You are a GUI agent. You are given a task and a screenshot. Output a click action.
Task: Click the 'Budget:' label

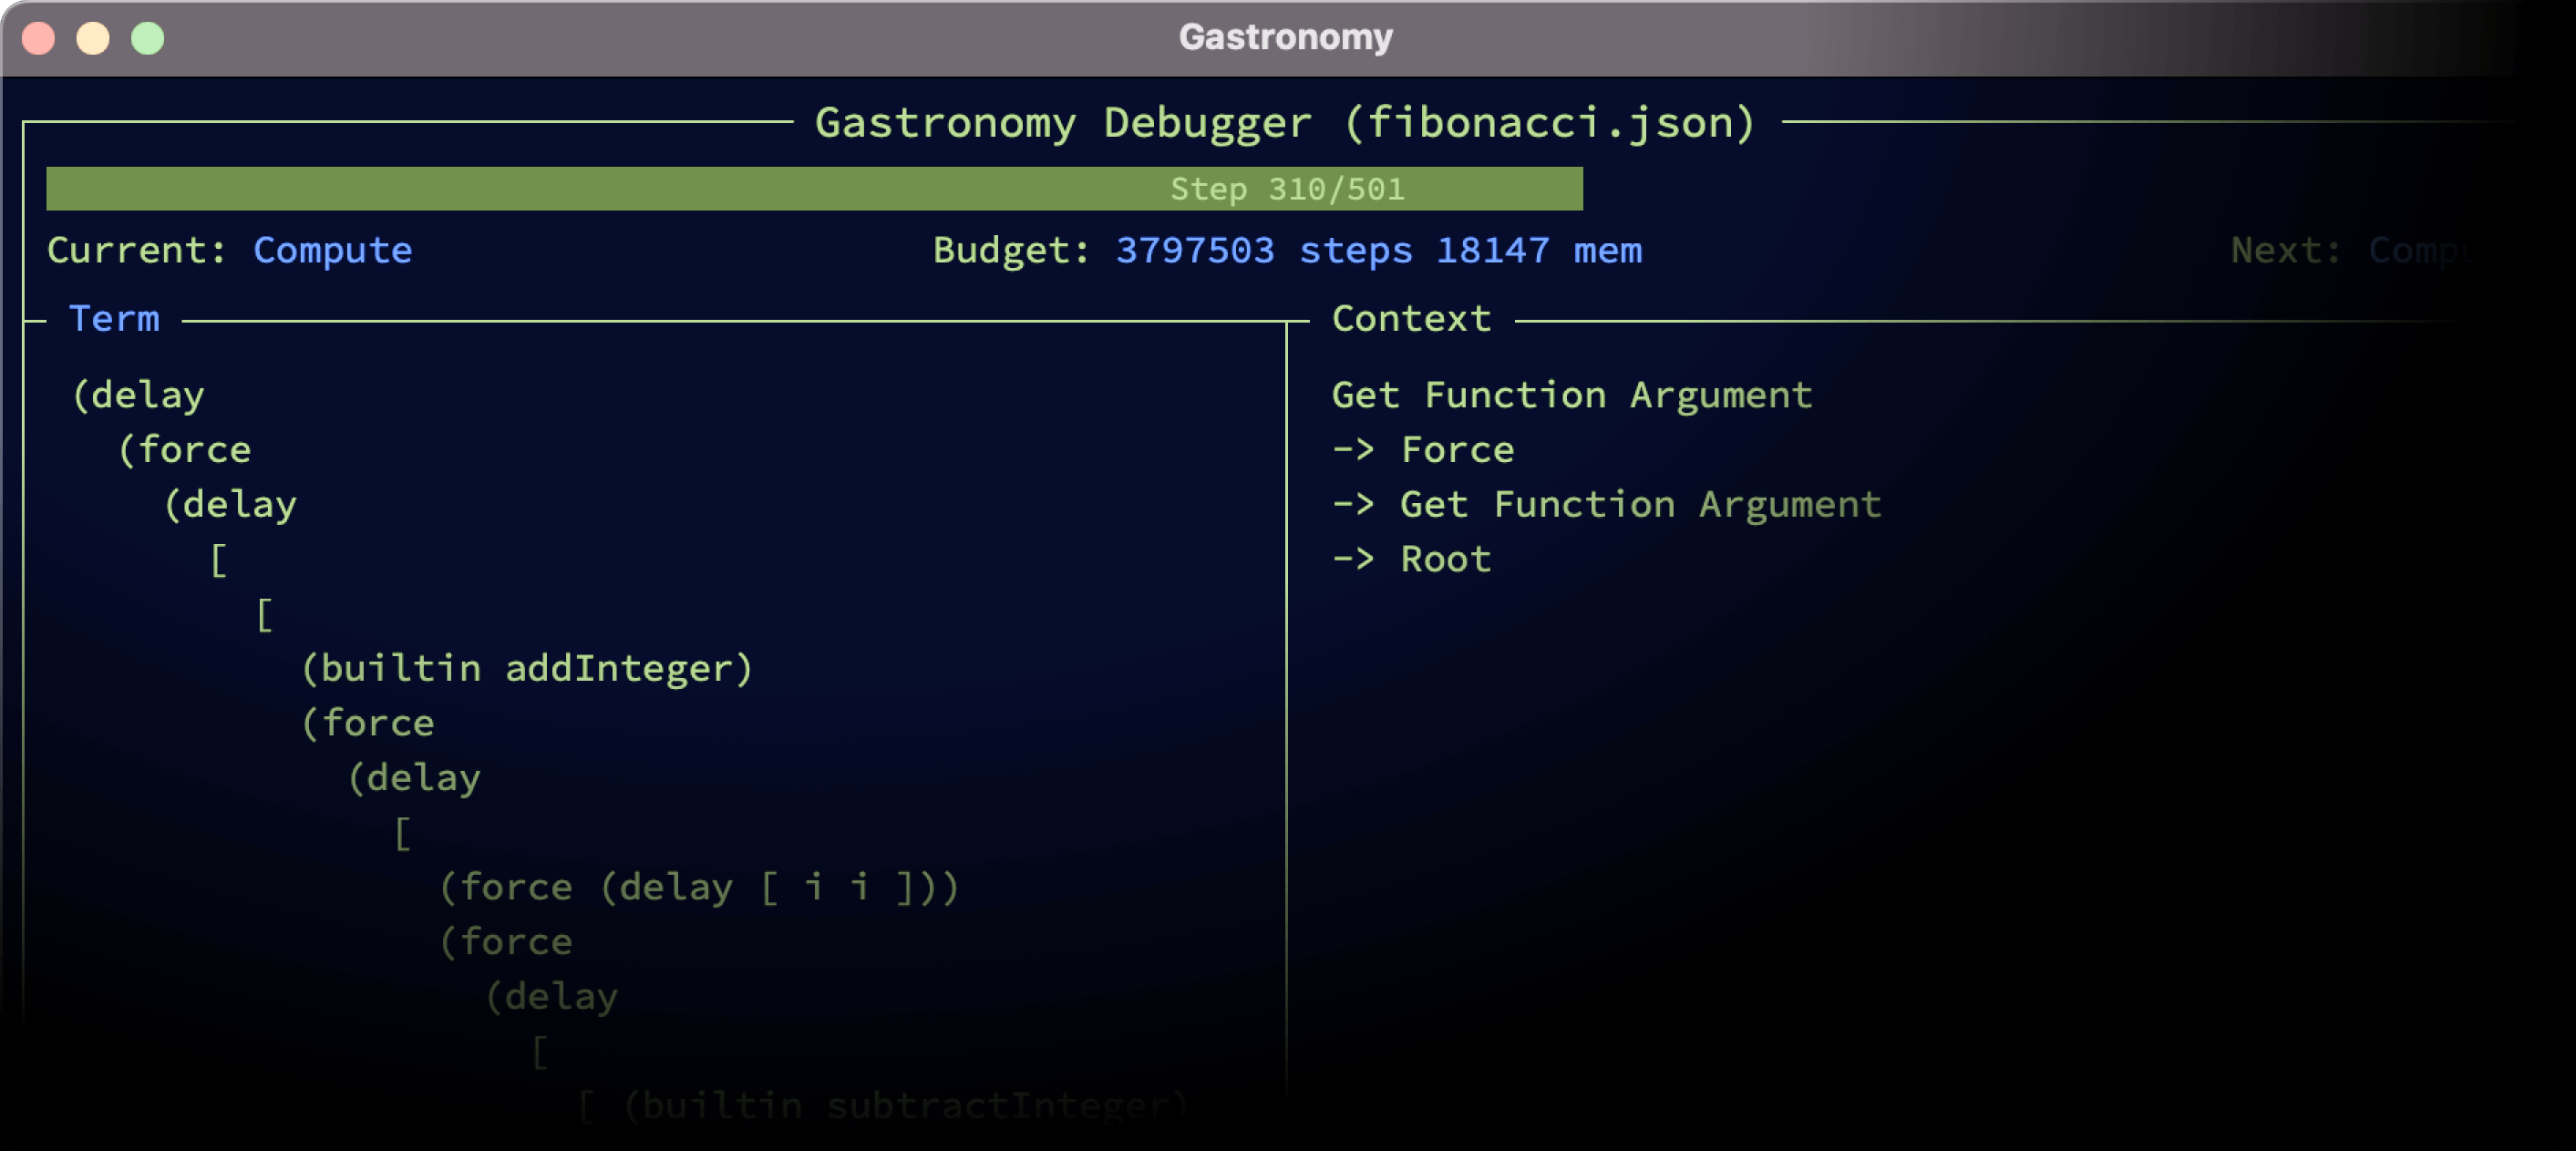pos(1011,250)
